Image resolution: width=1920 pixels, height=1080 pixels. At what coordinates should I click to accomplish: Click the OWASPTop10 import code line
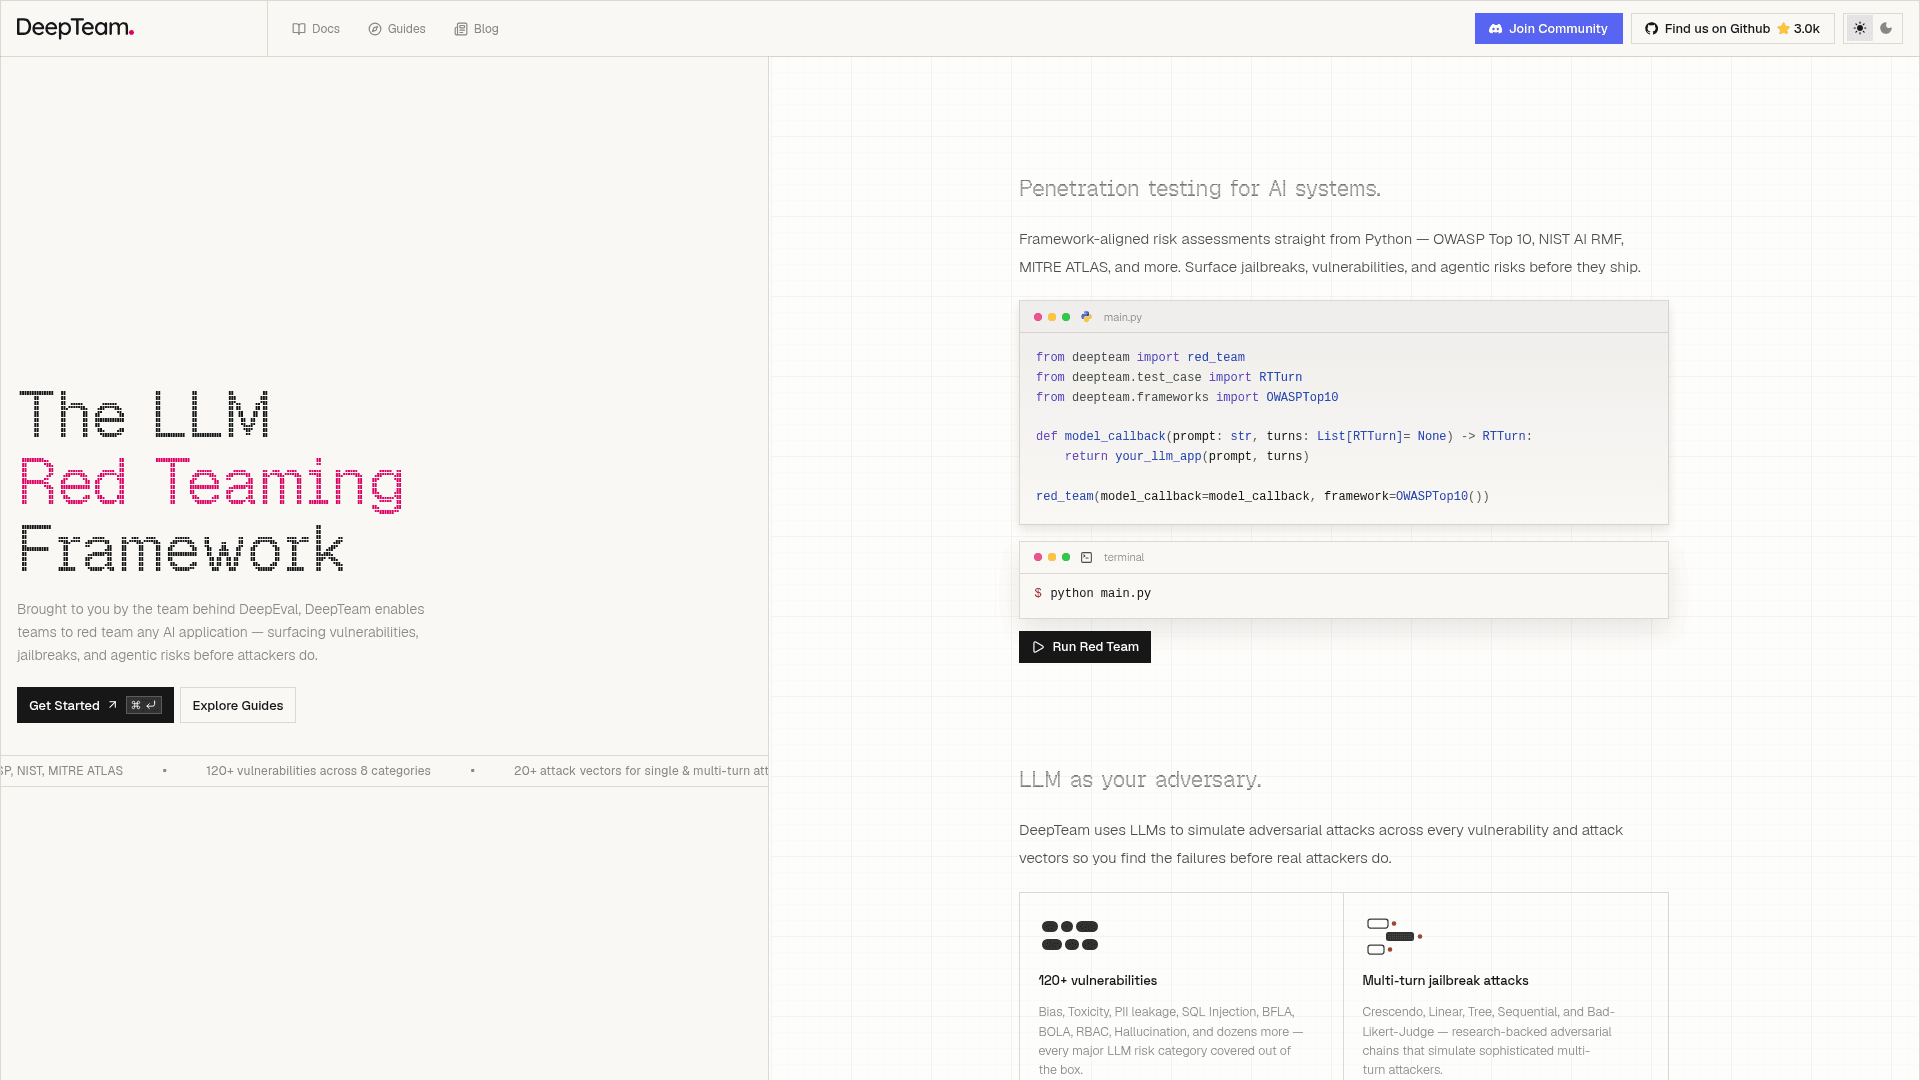pos(1187,398)
